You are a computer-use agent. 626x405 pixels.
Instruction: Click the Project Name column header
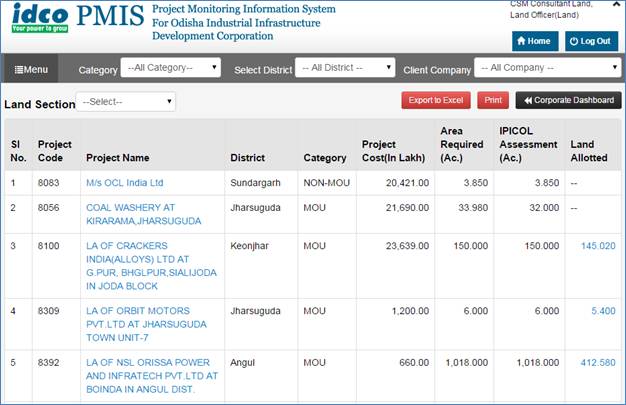pyautogui.click(x=118, y=158)
